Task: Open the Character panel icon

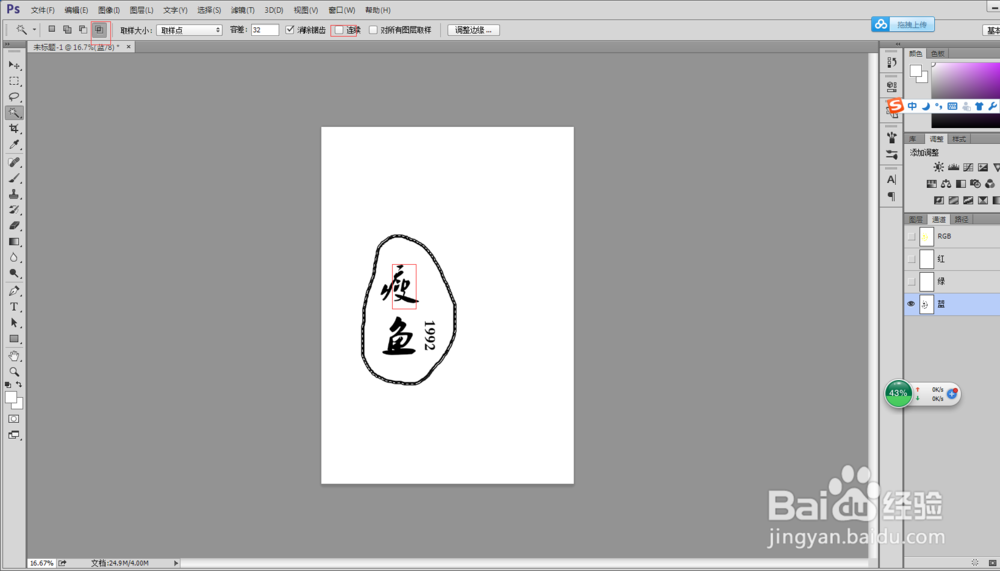Action: pos(892,179)
